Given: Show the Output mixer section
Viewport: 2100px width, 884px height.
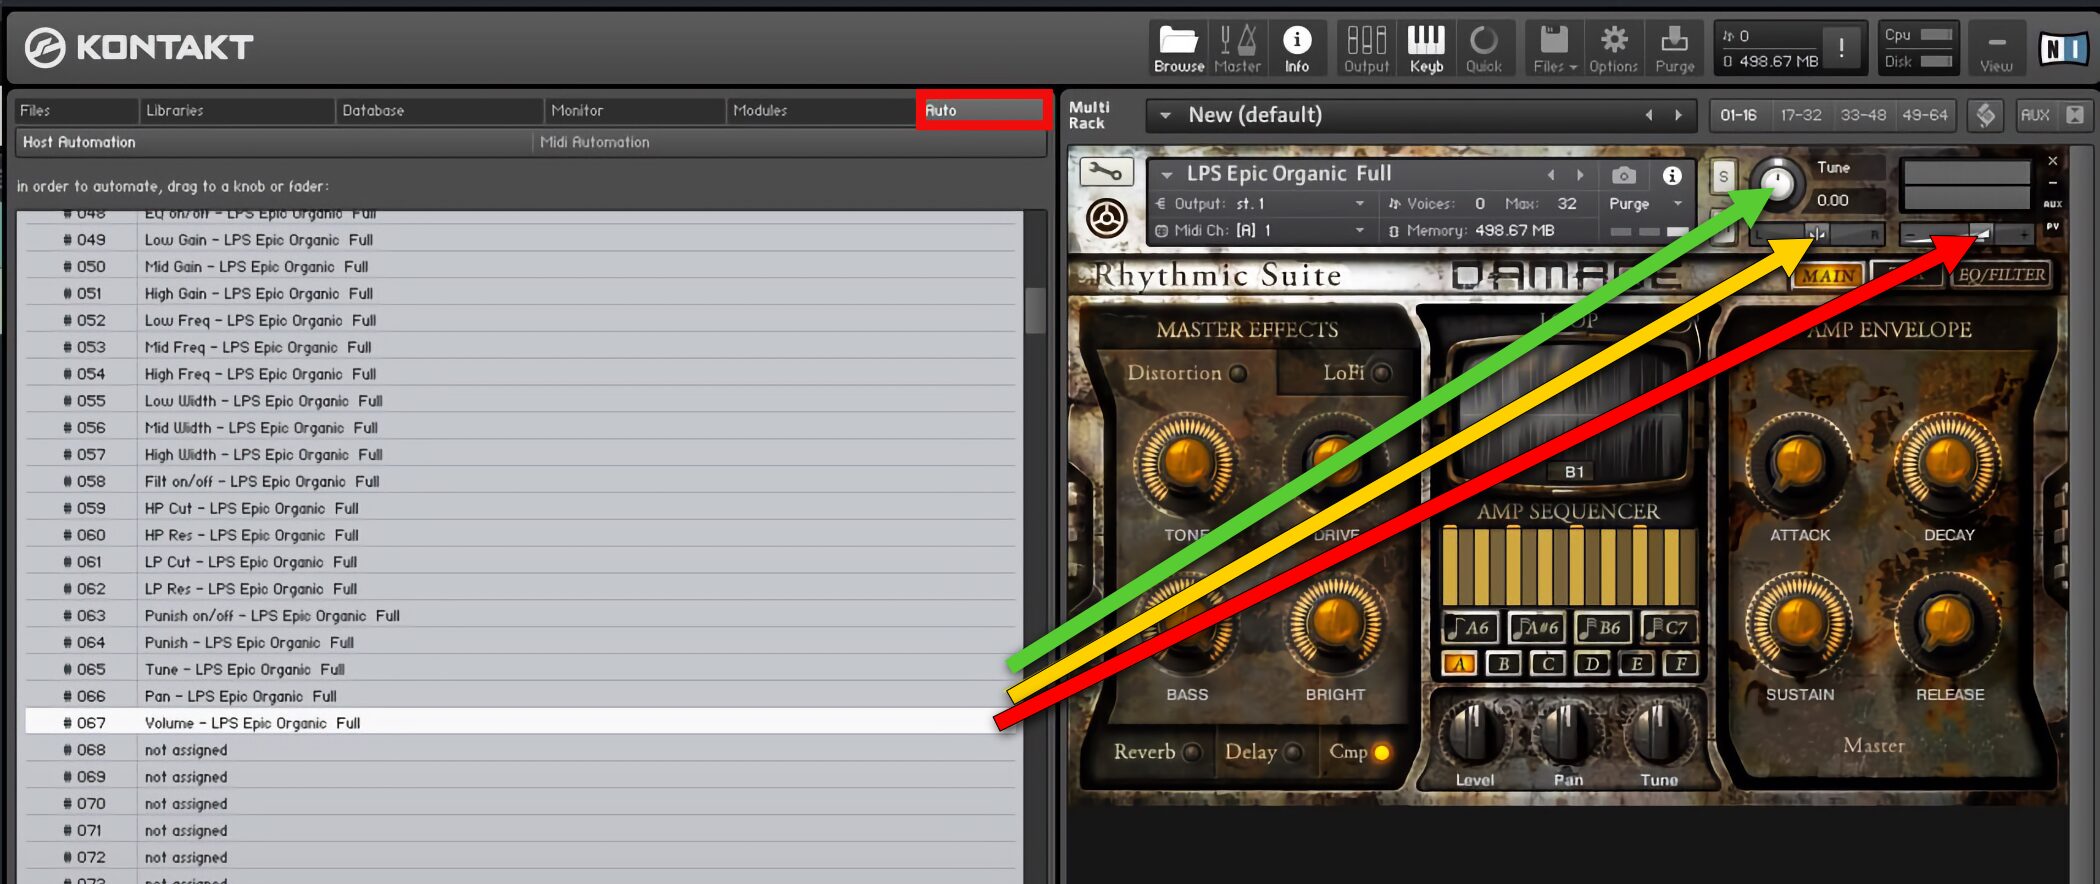Looking at the screenshot, I should pyautogui.click(x=1366, y=49).
